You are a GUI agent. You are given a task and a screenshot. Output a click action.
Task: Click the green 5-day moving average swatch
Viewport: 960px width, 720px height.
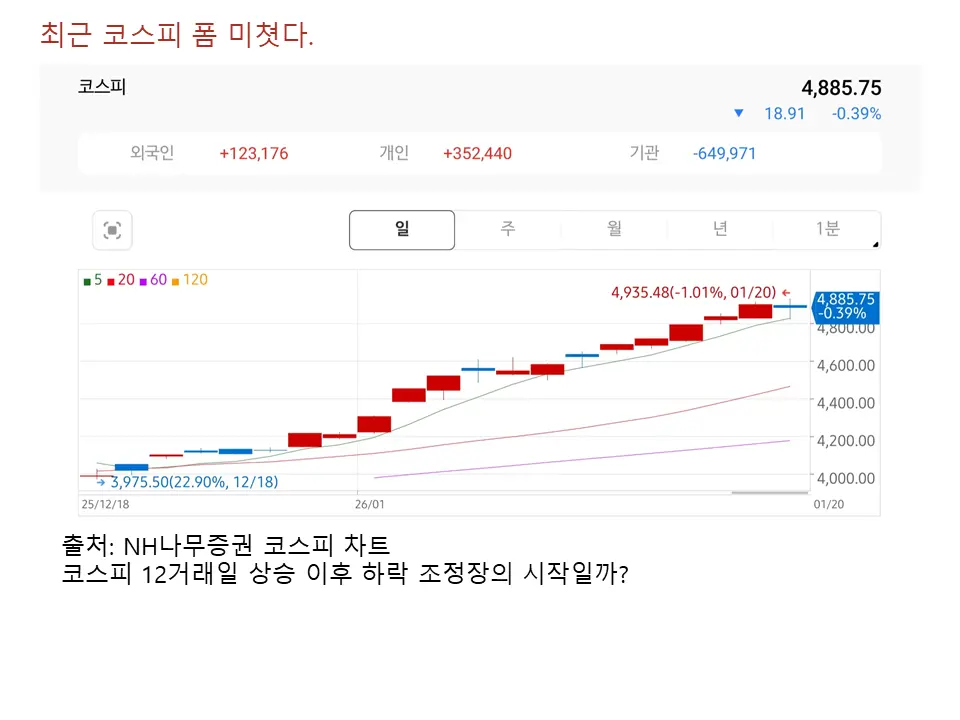(87, 282)
